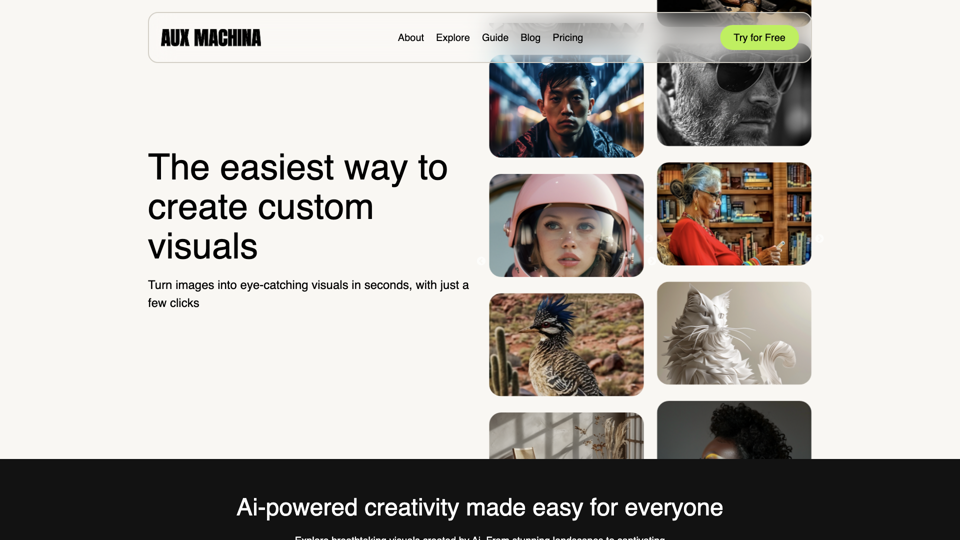View the Pricing page
This screenshot has height=540, width=960.
568,37
